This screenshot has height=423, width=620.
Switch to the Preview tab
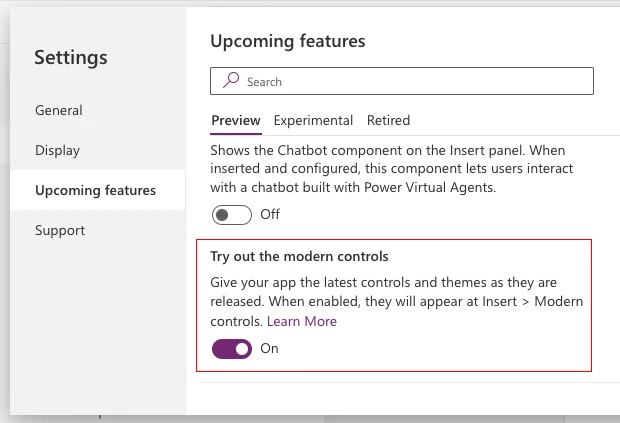tap(236, 120)
